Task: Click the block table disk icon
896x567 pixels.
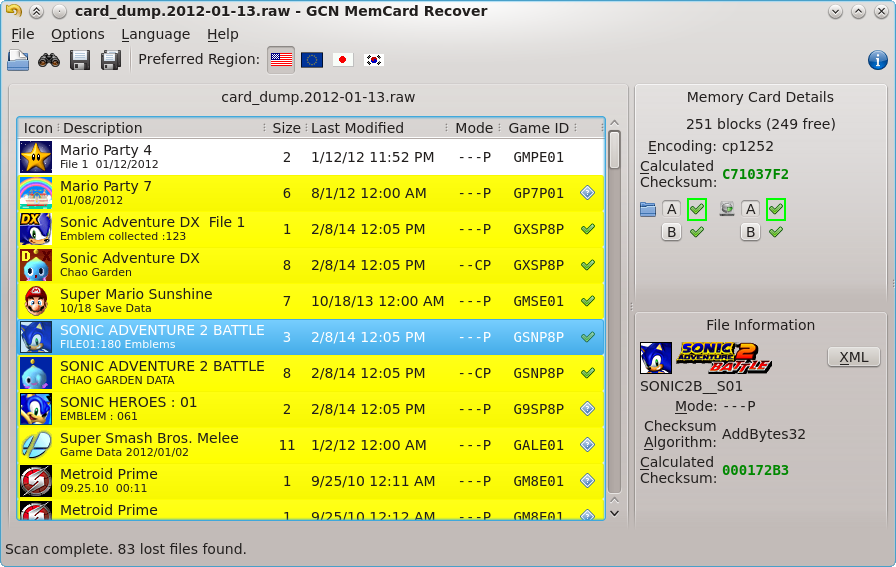Action: [x=727, y=209]
